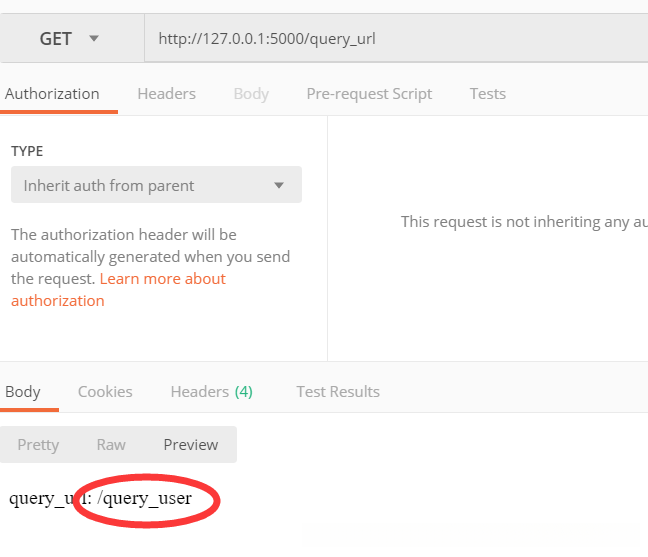This screenshot has height=557, width=648.
Task: Select the response Body tab
Action: pos(23,392)
